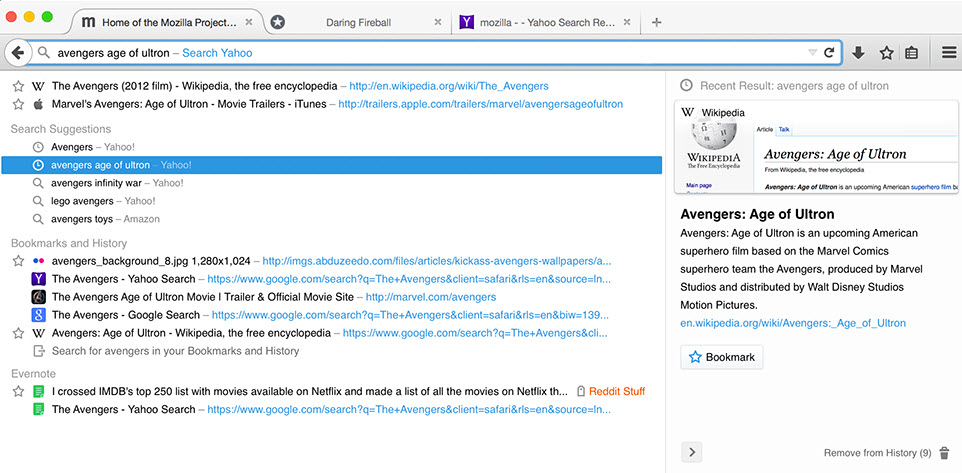This screenshot has height=473, width=962.
Task: Click Remove from History (9)
Action: point(877,453)
